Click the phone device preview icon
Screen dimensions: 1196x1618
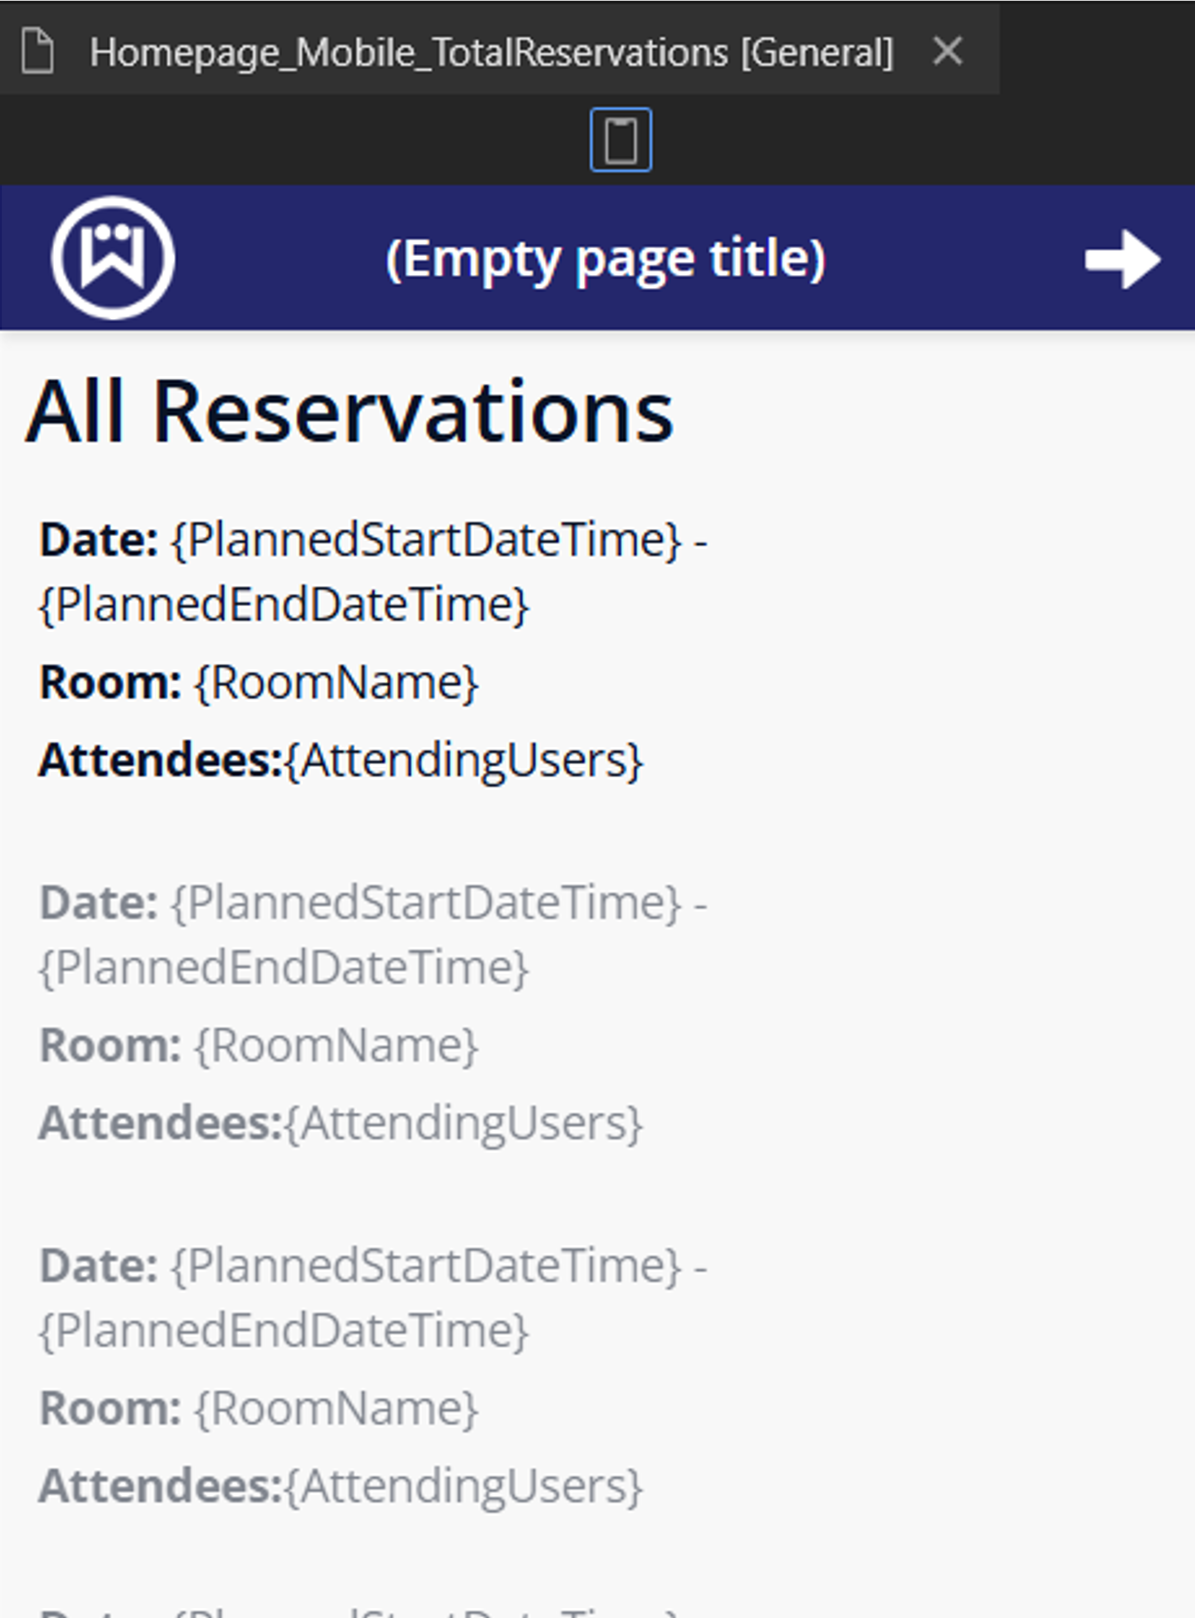(x=620, y=140)
